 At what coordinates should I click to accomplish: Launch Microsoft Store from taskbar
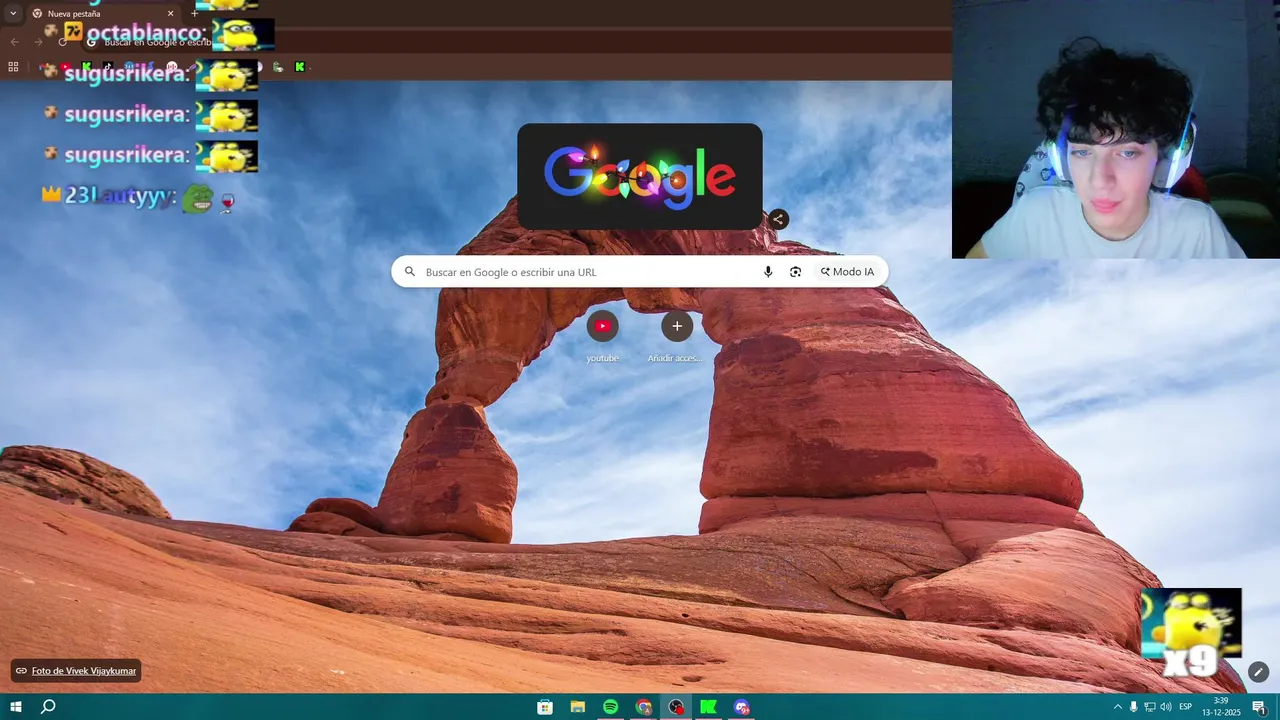[545, 707]
